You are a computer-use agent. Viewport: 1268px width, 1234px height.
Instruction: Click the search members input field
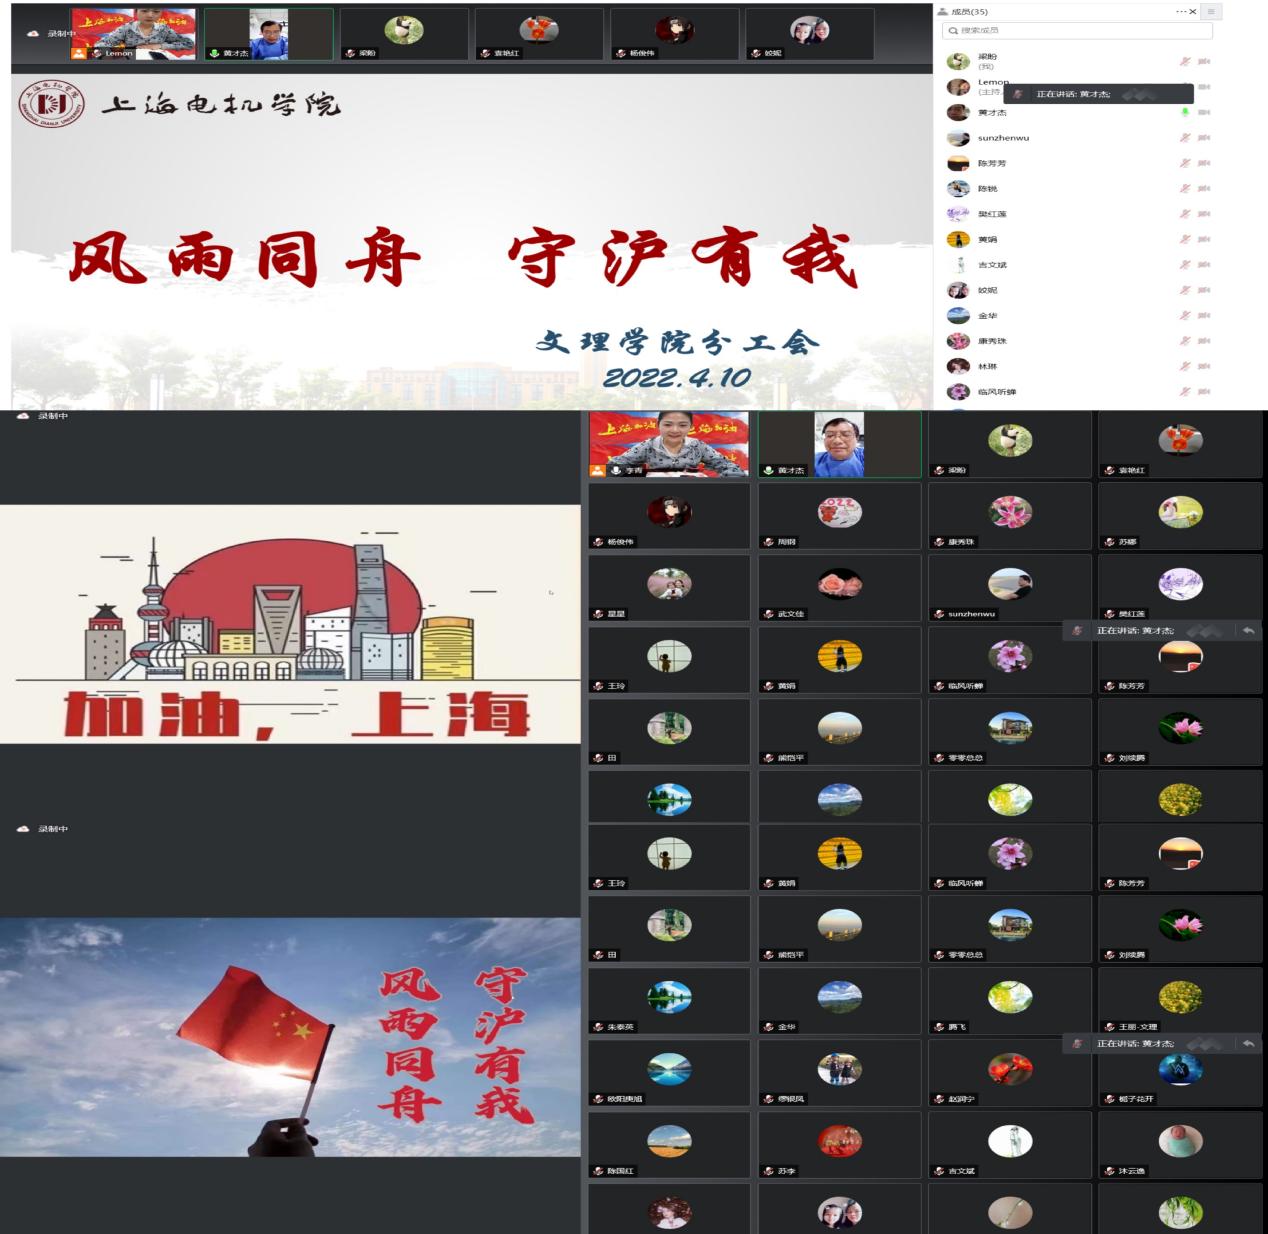1078,31
